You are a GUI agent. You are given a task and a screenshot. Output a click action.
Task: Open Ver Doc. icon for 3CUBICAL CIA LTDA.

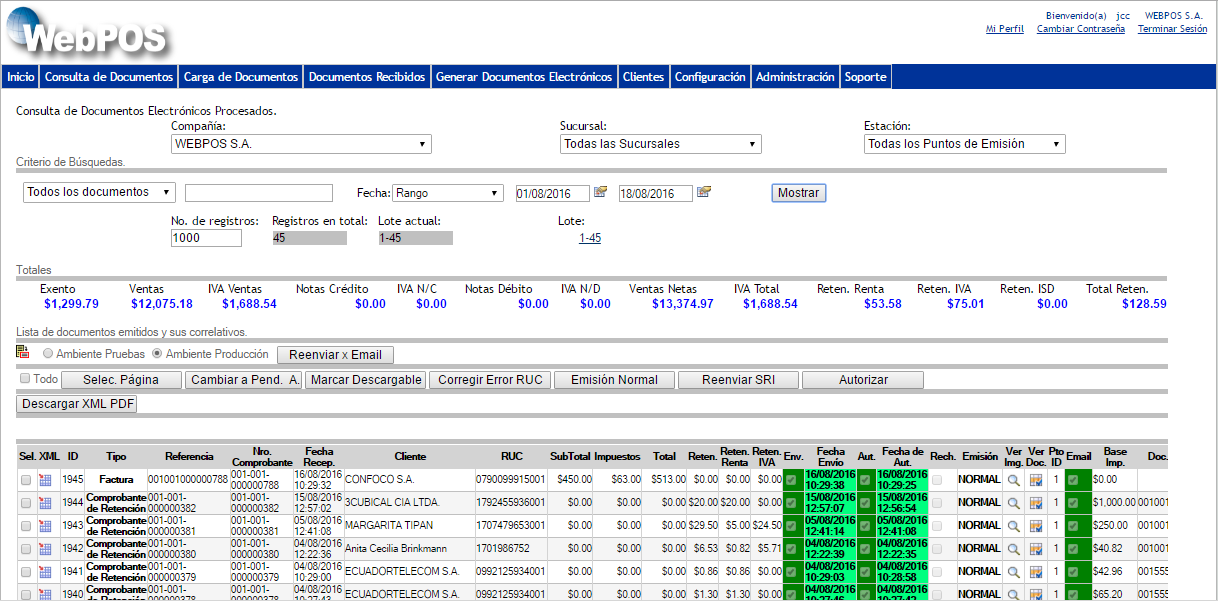1036,503
